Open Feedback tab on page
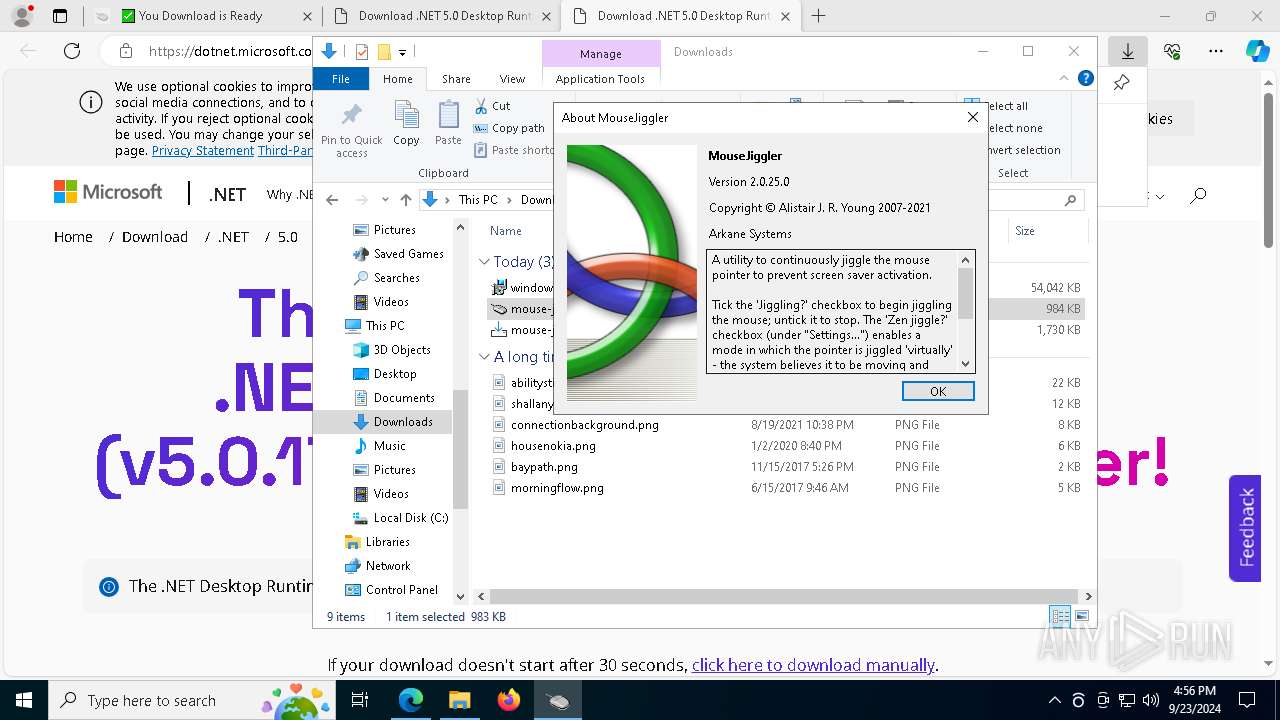This screenshot has width=1280, height=720. [1245, 527]
